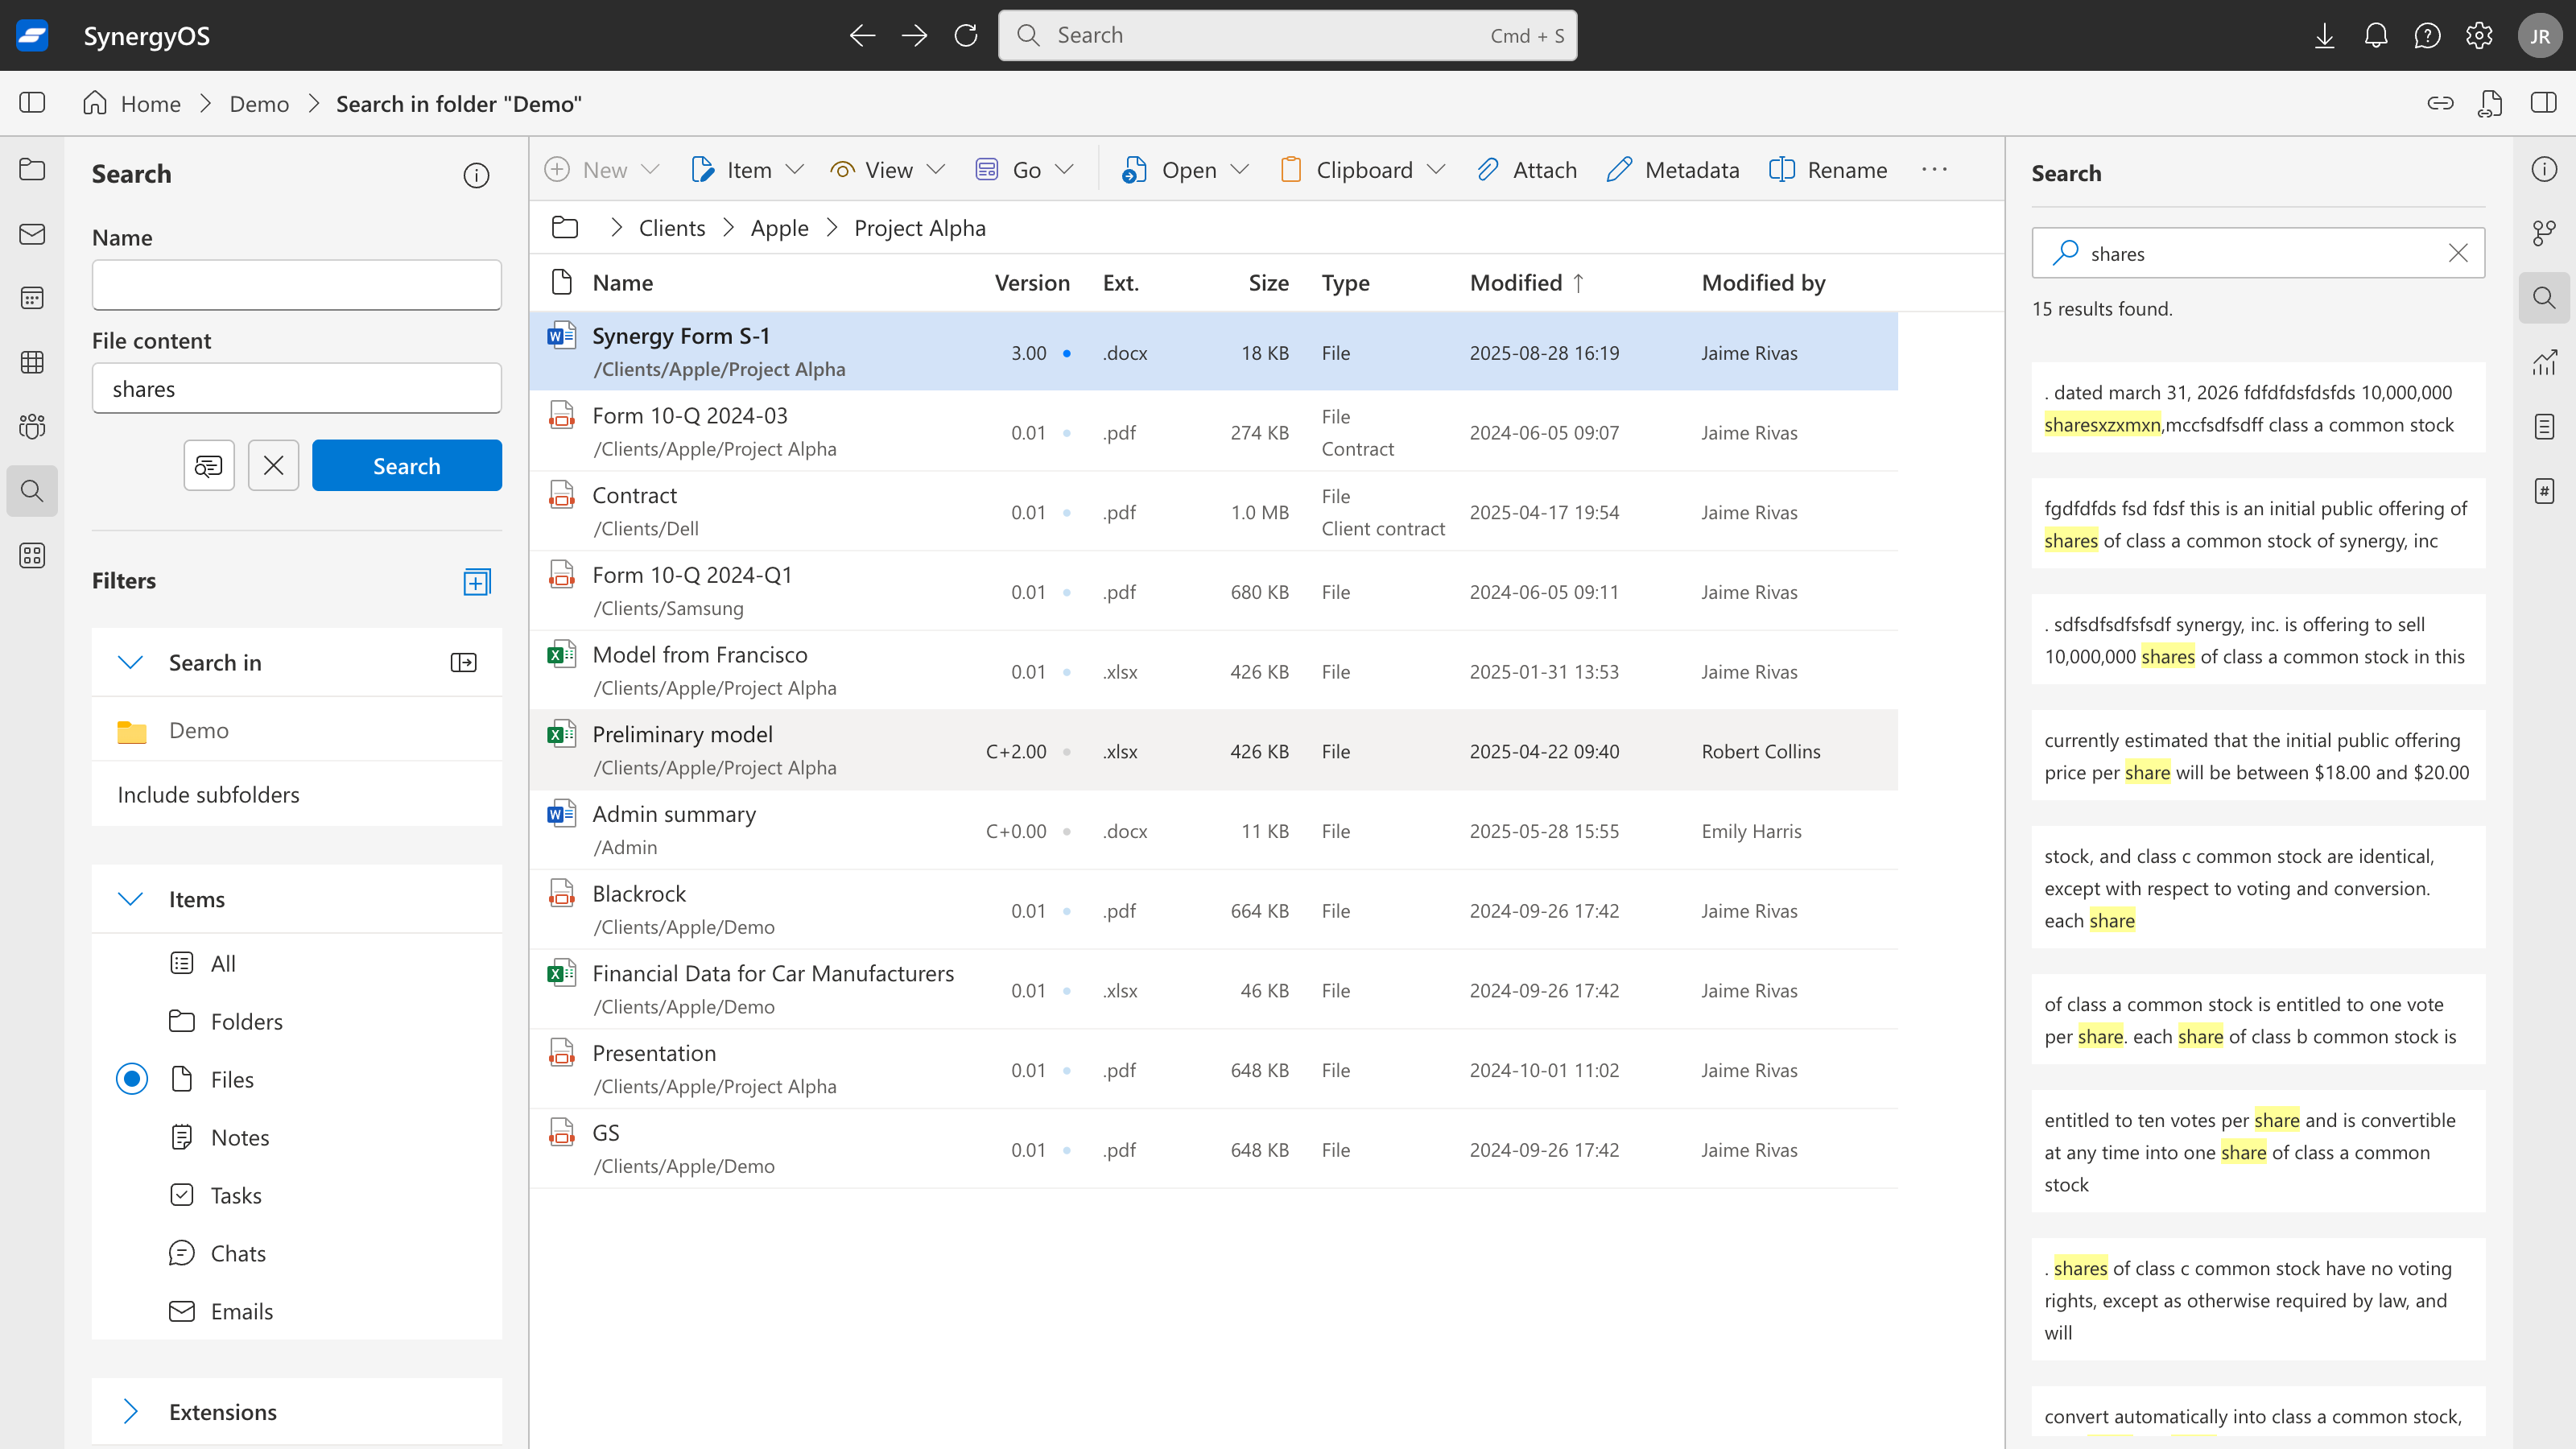The height and width of the screenshot is (1449, 2576).
Task: Open the Clipboard toolbar menu
Action: tap(1362, 170)
